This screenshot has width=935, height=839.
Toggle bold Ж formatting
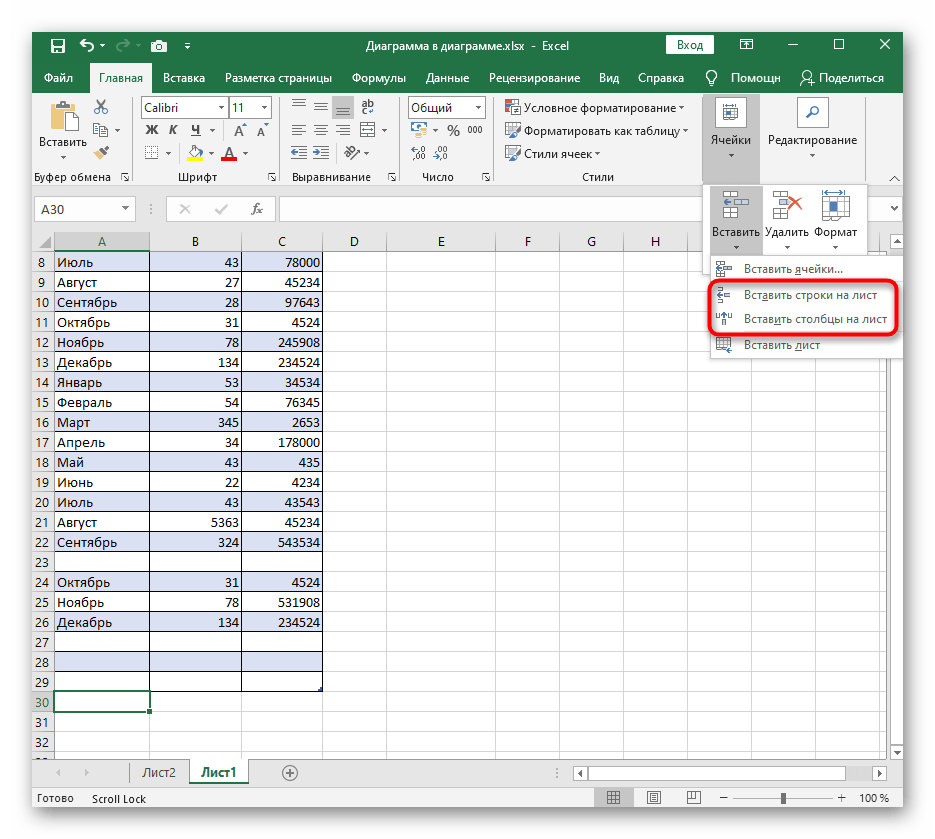click(152, 130)
